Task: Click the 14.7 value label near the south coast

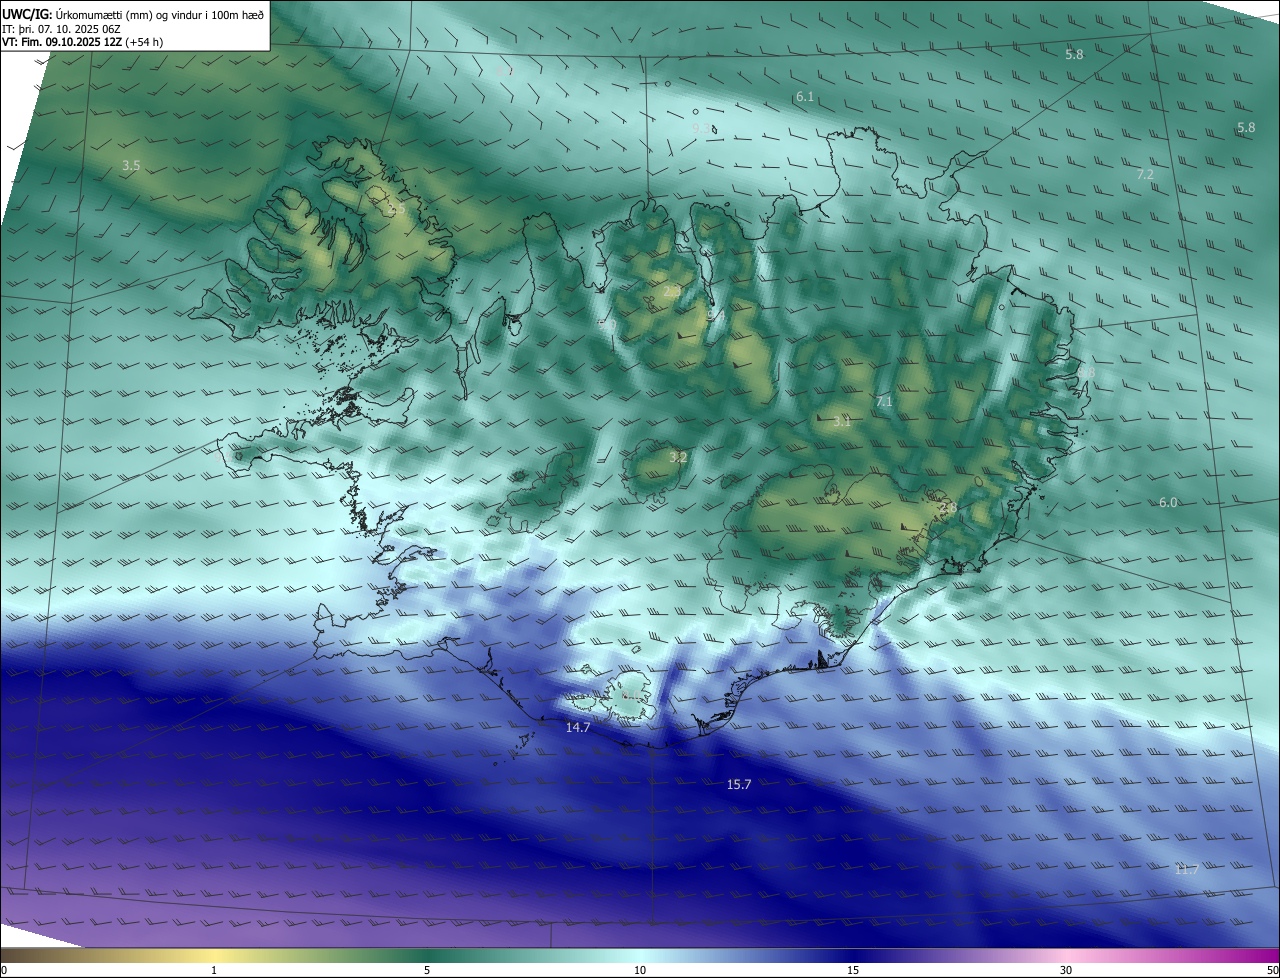Action: pyautogui.click(x=578, y=728)
